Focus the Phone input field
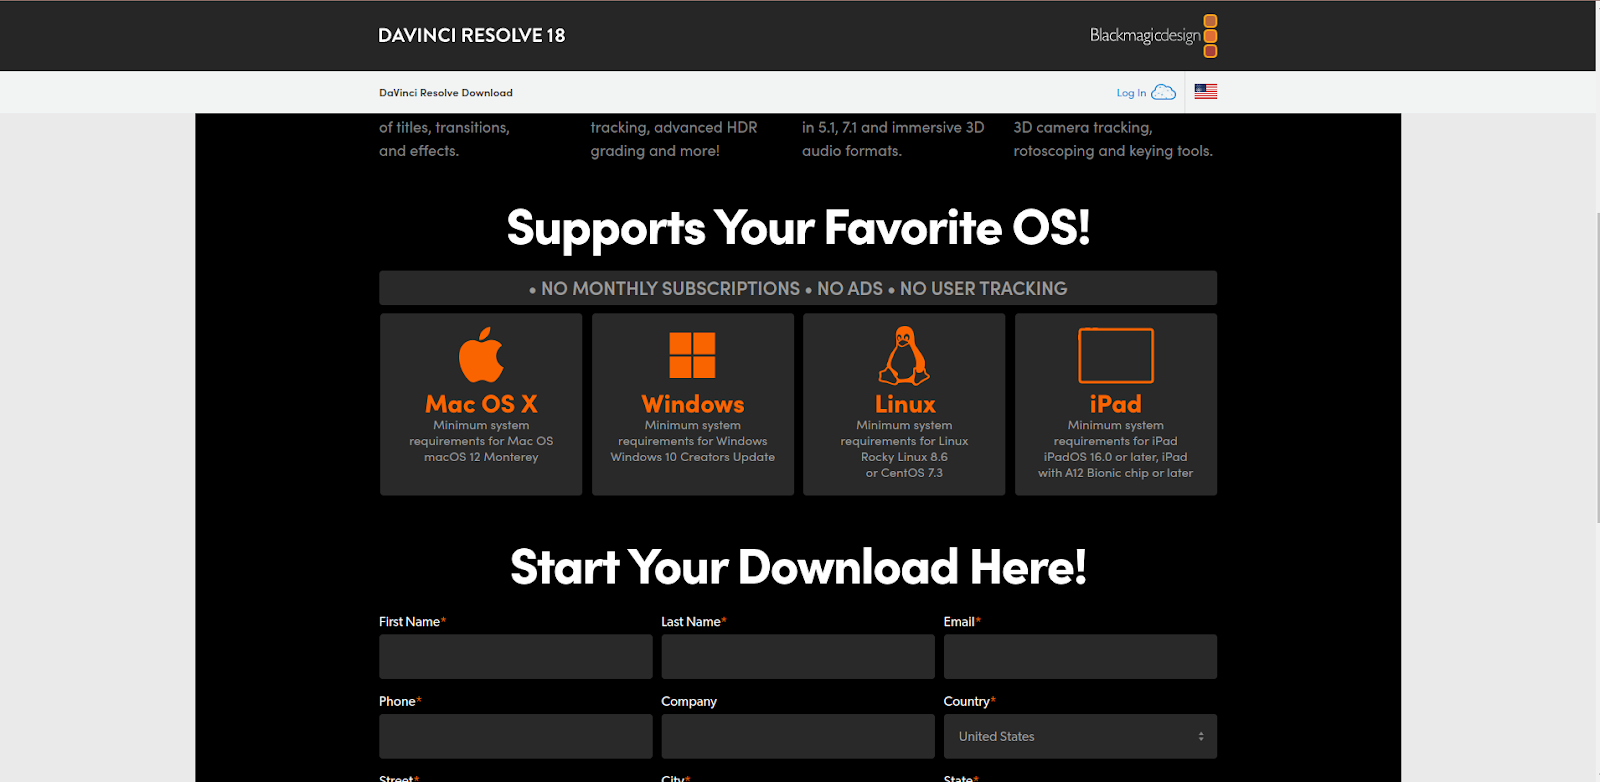The width and height of the screenshot is (1600, 782). [x=516, y=736]
